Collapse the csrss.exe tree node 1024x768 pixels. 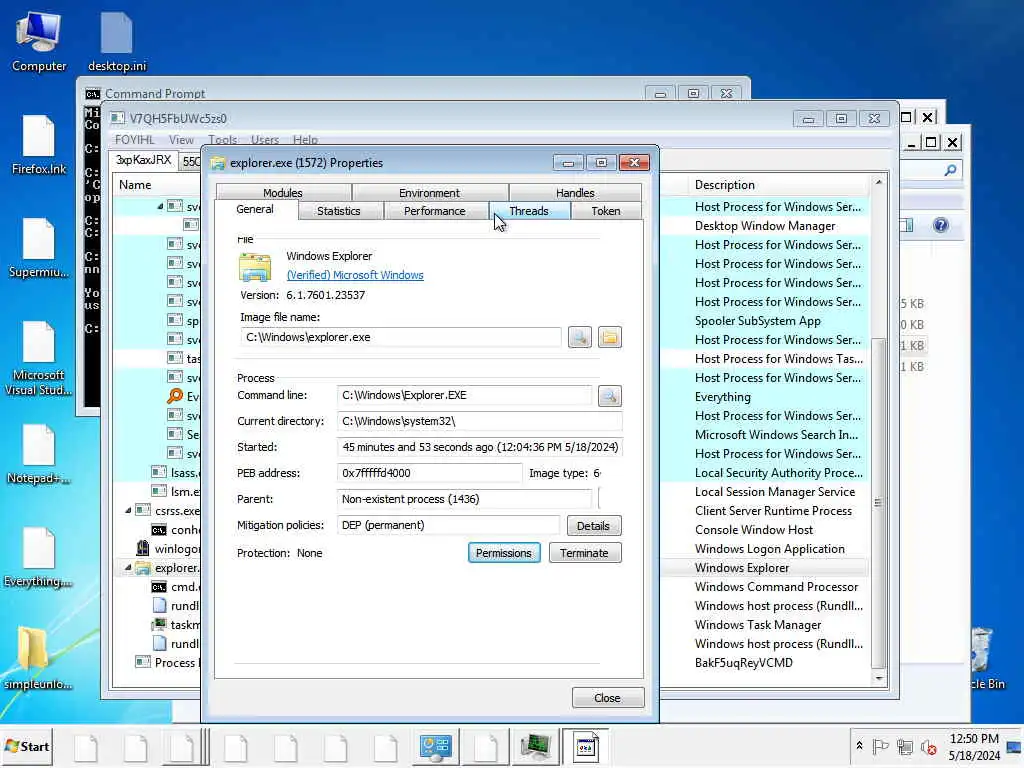[x=128, y=511]
